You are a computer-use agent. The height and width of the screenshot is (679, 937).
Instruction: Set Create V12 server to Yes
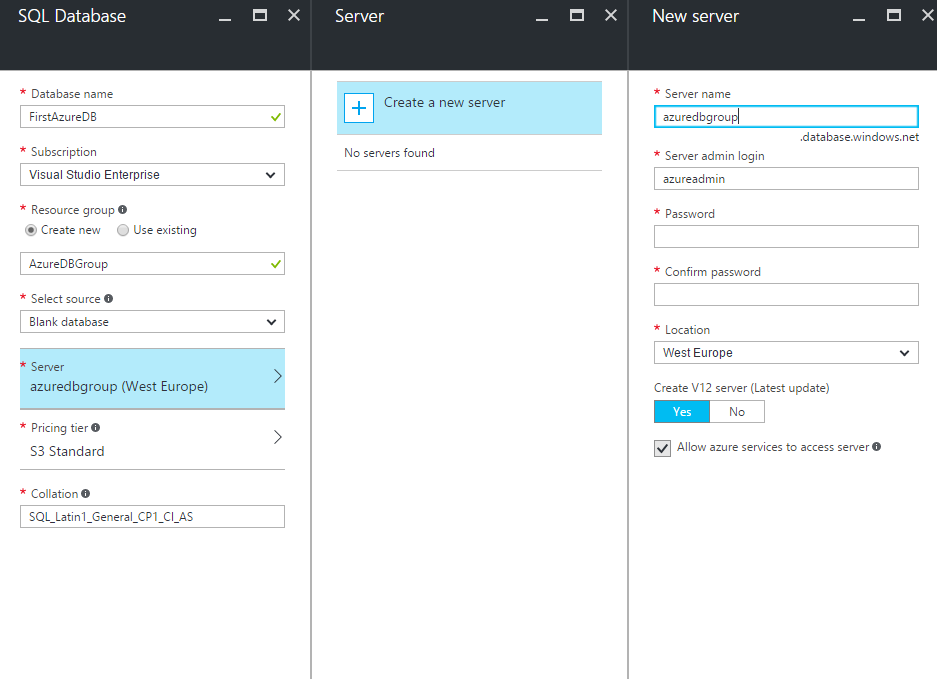682,412
